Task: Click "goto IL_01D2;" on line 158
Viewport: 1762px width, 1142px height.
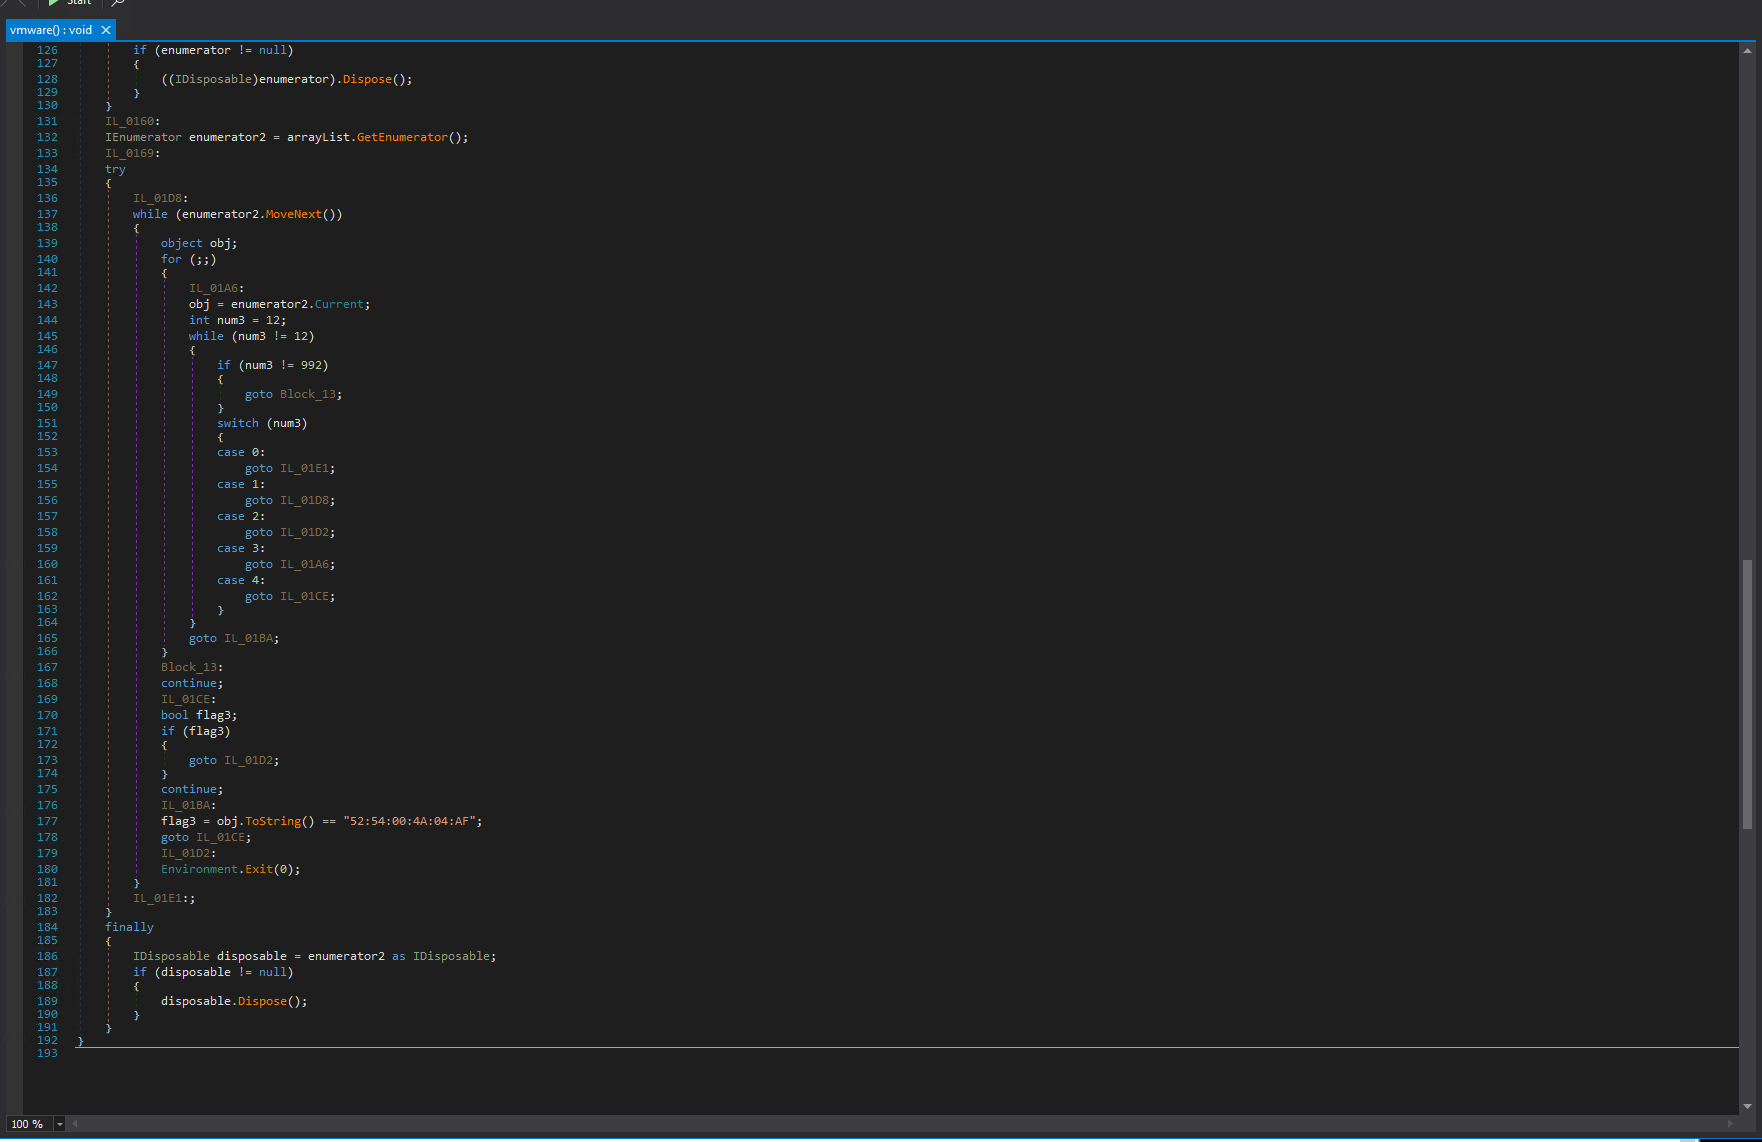Action: [x=290, y=532]
